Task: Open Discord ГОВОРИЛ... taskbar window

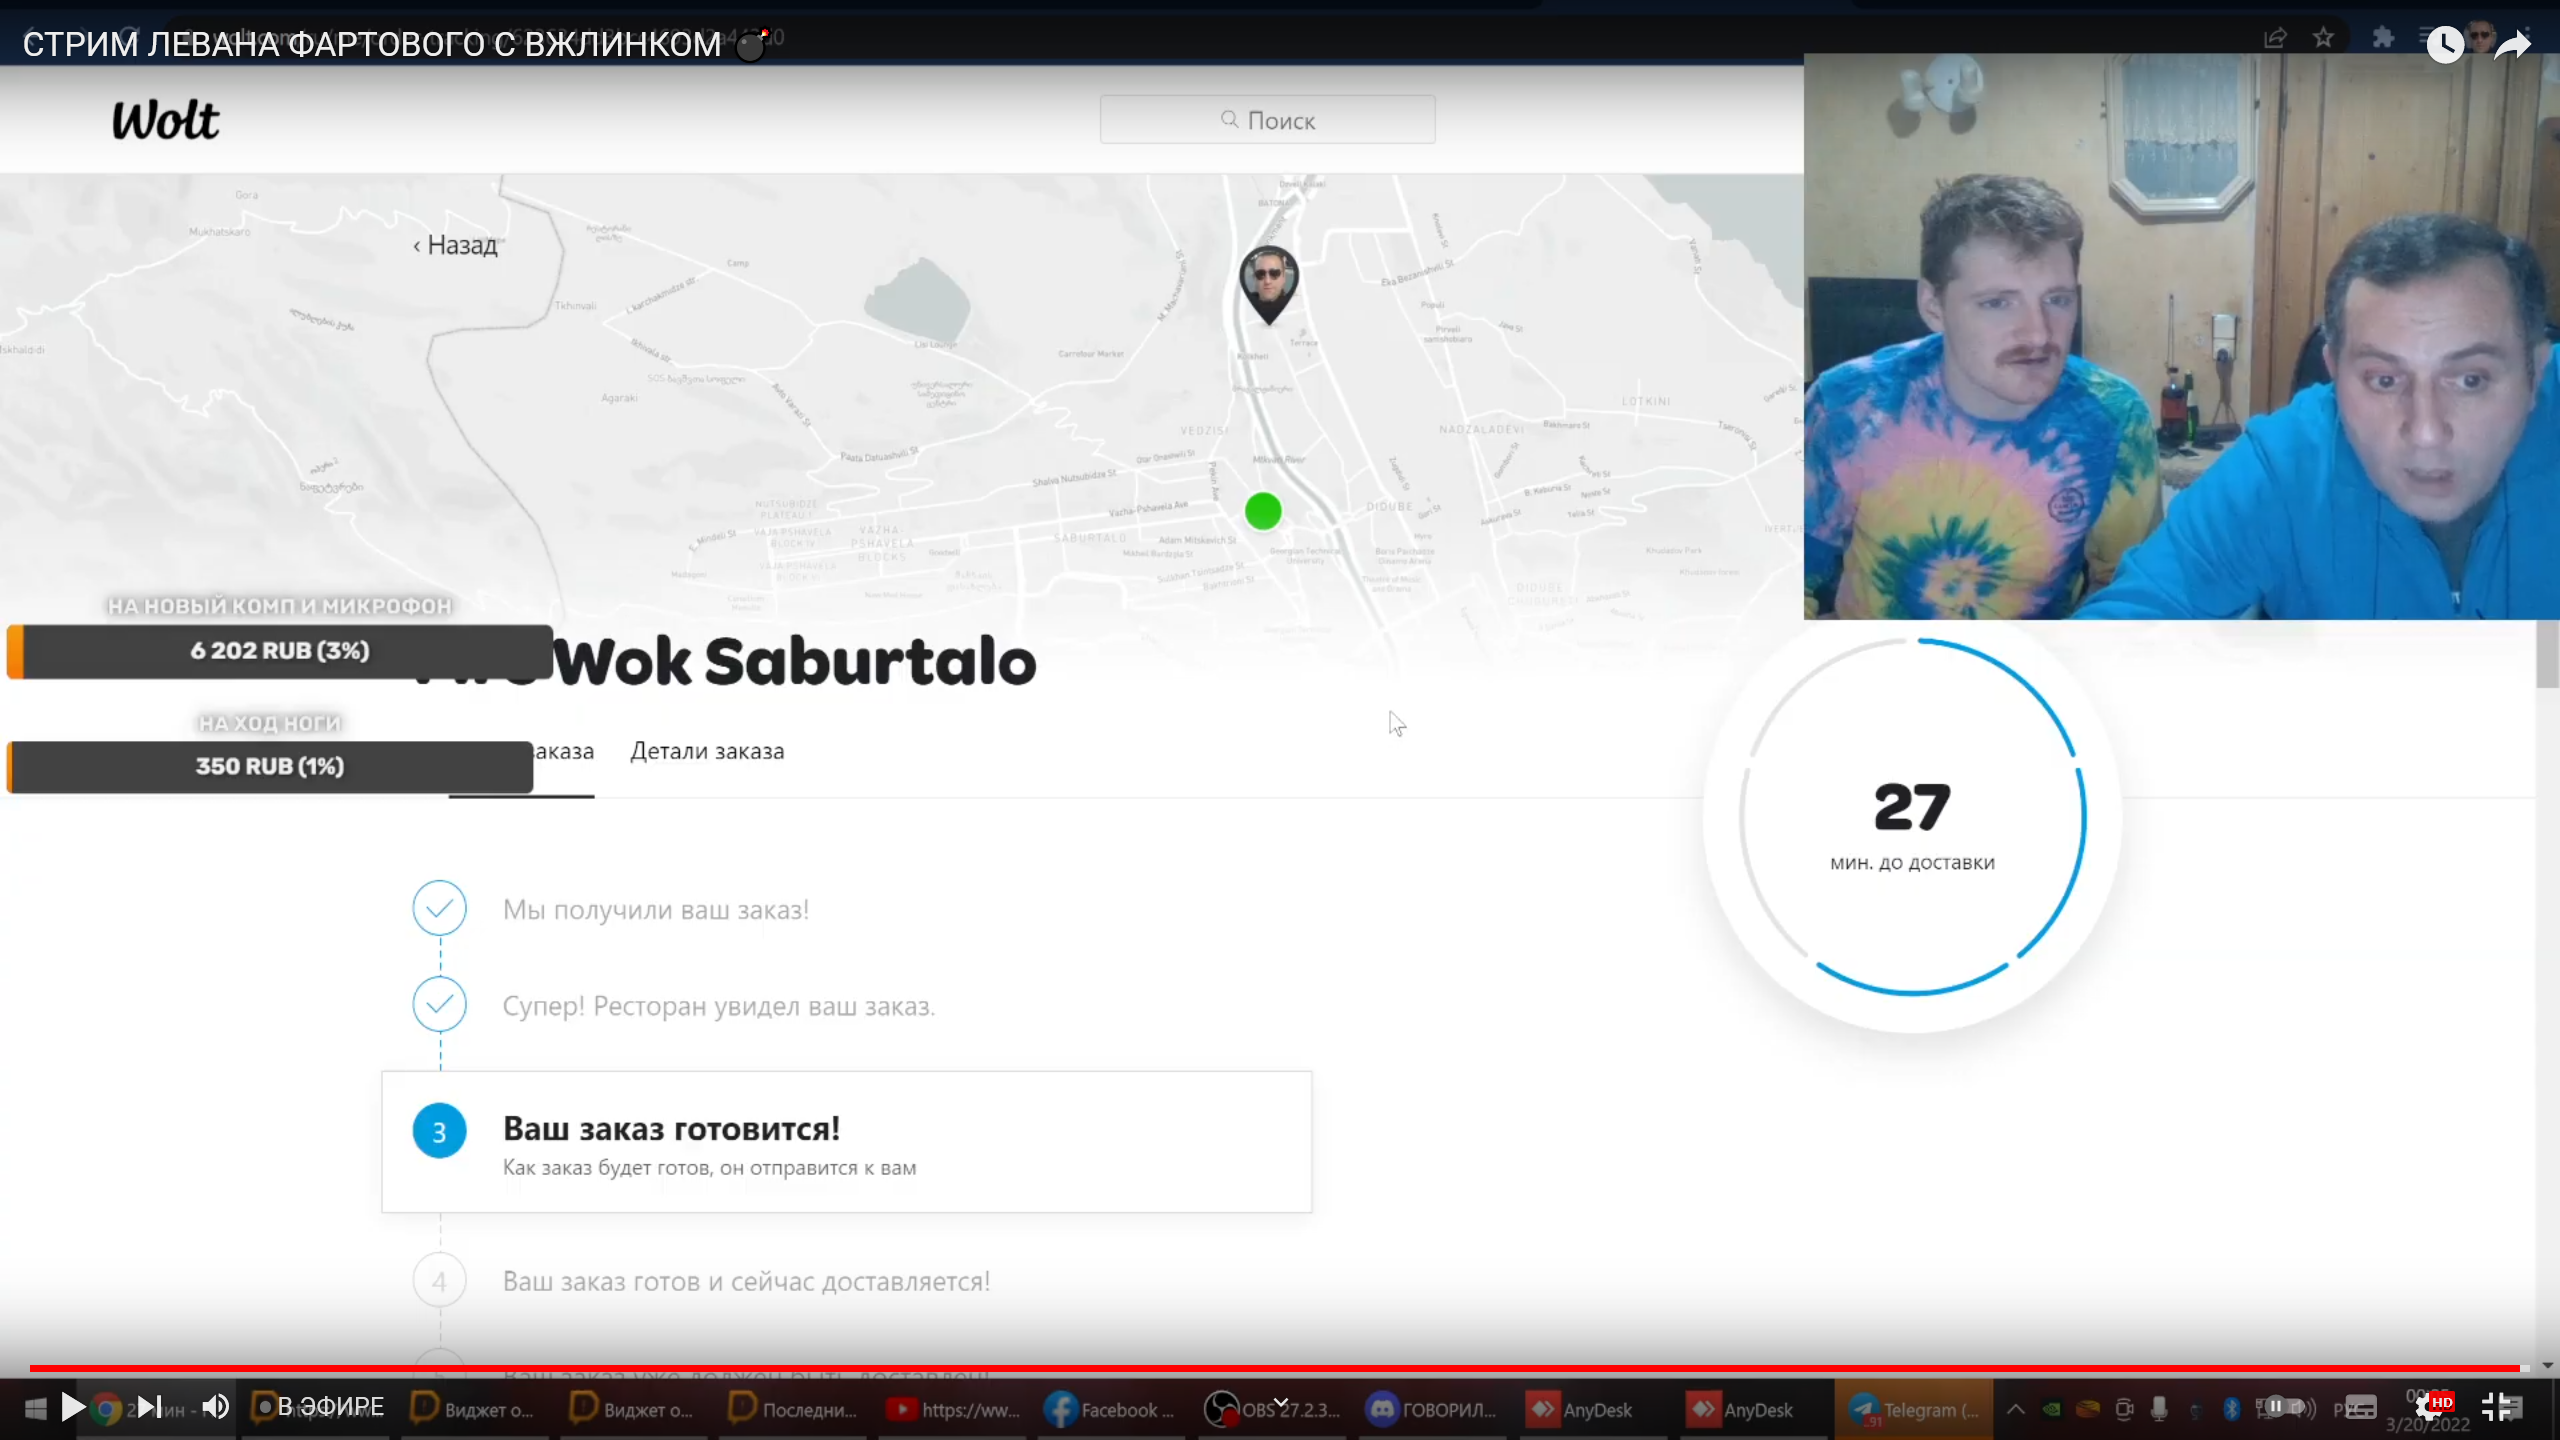Action: coord(1433,1409)
